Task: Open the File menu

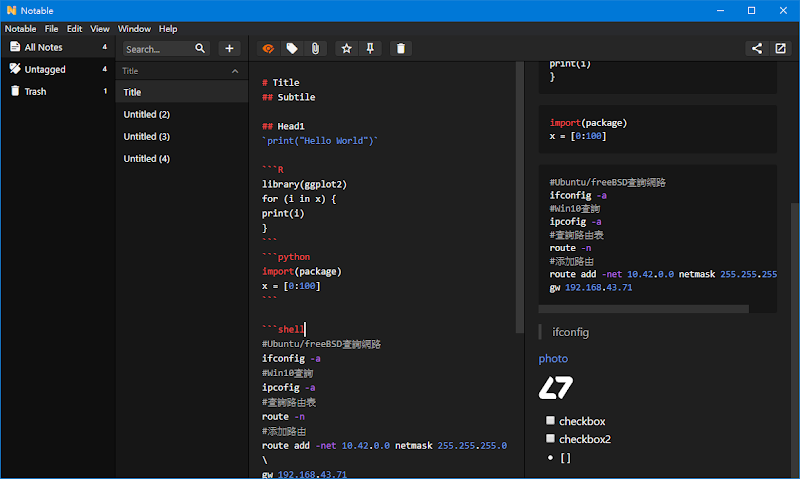Action: point(51,29)
